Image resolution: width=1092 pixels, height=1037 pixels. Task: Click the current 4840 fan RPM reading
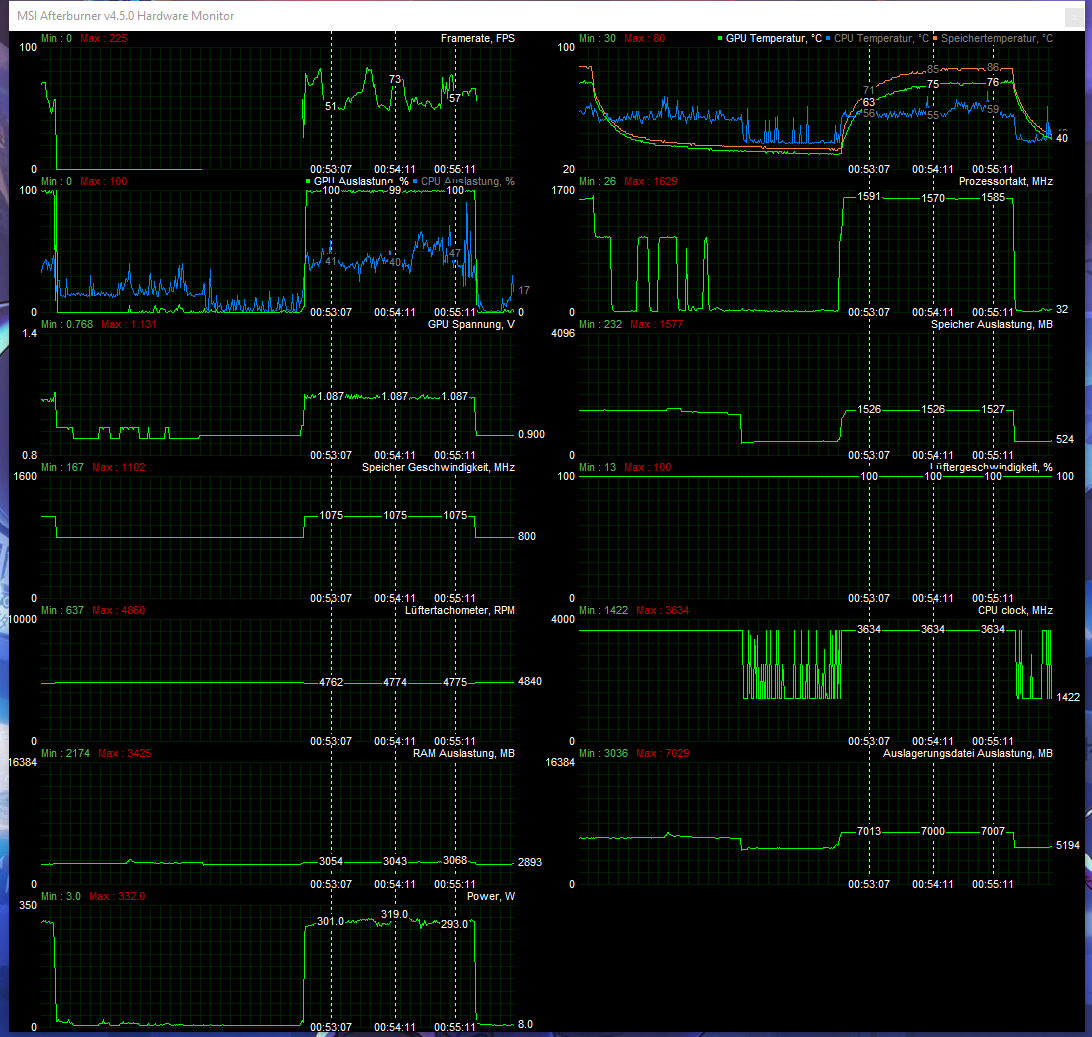click(530, 682)
